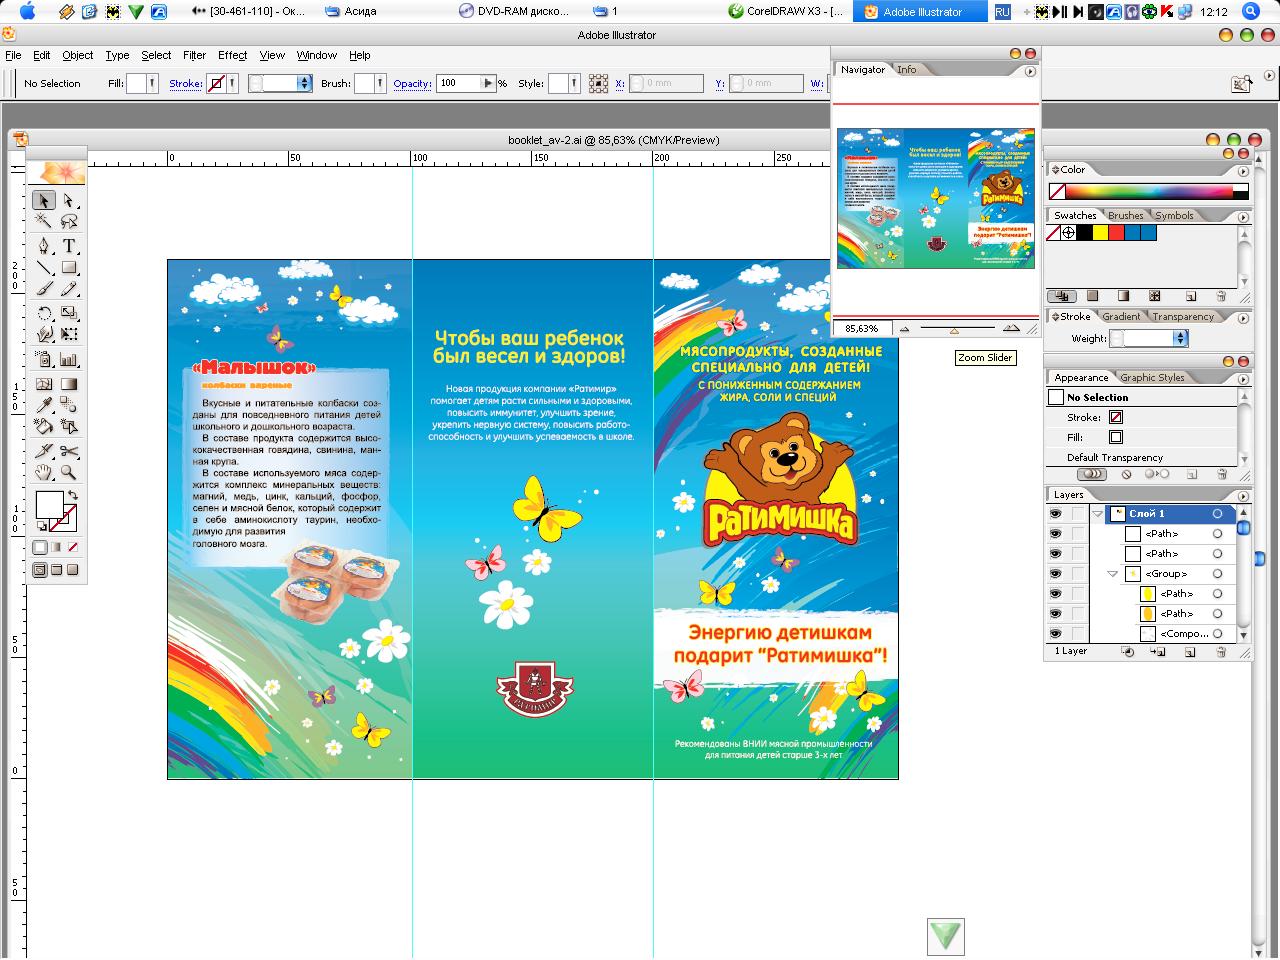Hide the Compound path sublayer

[x=1055, y=634]
